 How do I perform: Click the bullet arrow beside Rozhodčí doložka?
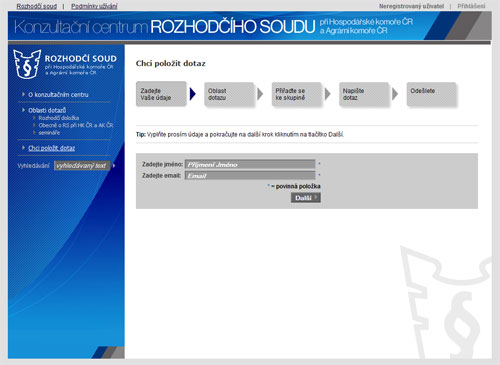point(34,118)
